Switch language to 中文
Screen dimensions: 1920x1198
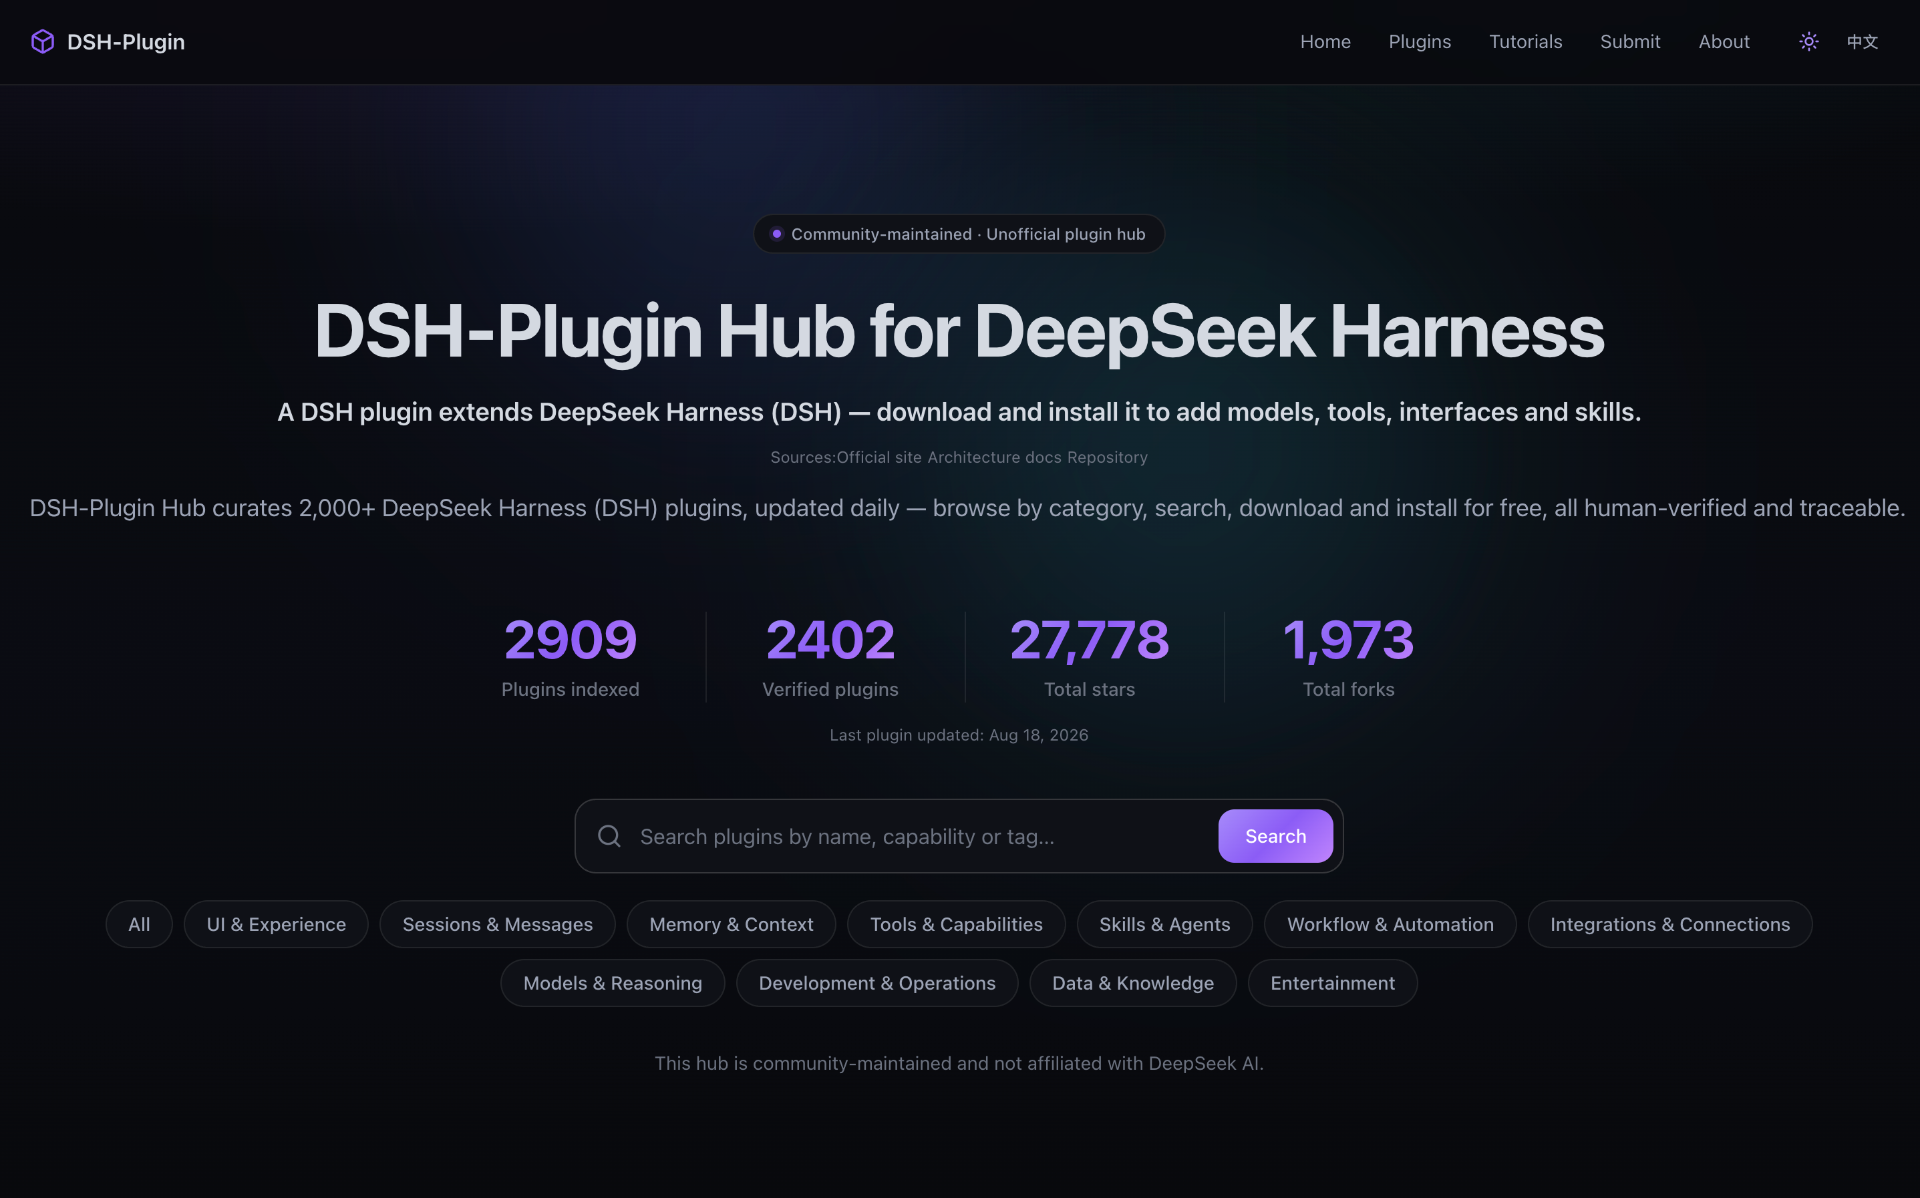pyautogui.click(x=1862, y=41)
